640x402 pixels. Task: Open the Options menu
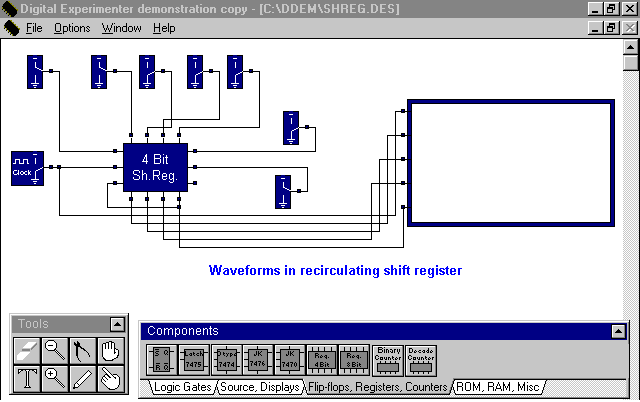(72, 28)
